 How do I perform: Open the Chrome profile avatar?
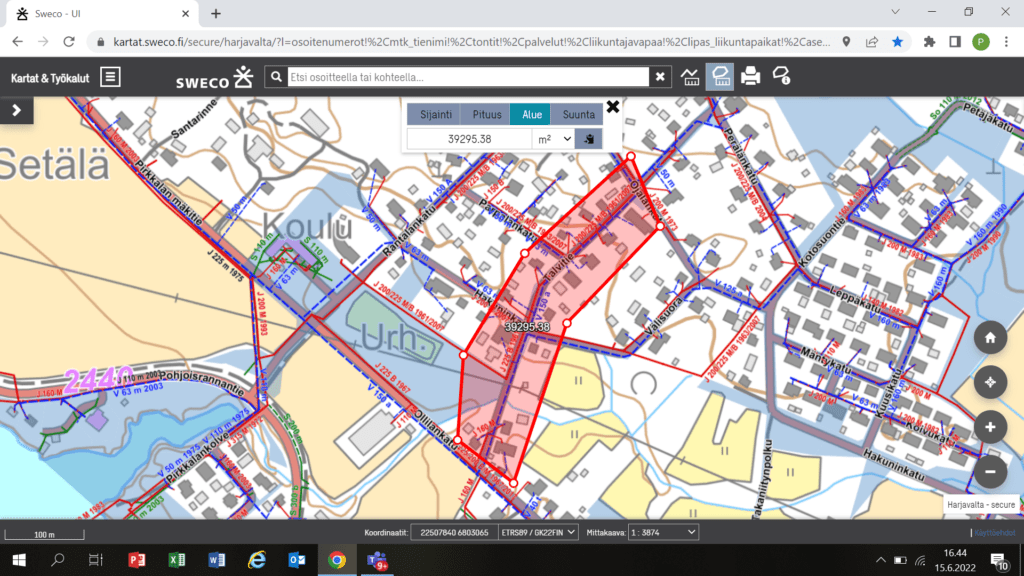tap(980, 42)
